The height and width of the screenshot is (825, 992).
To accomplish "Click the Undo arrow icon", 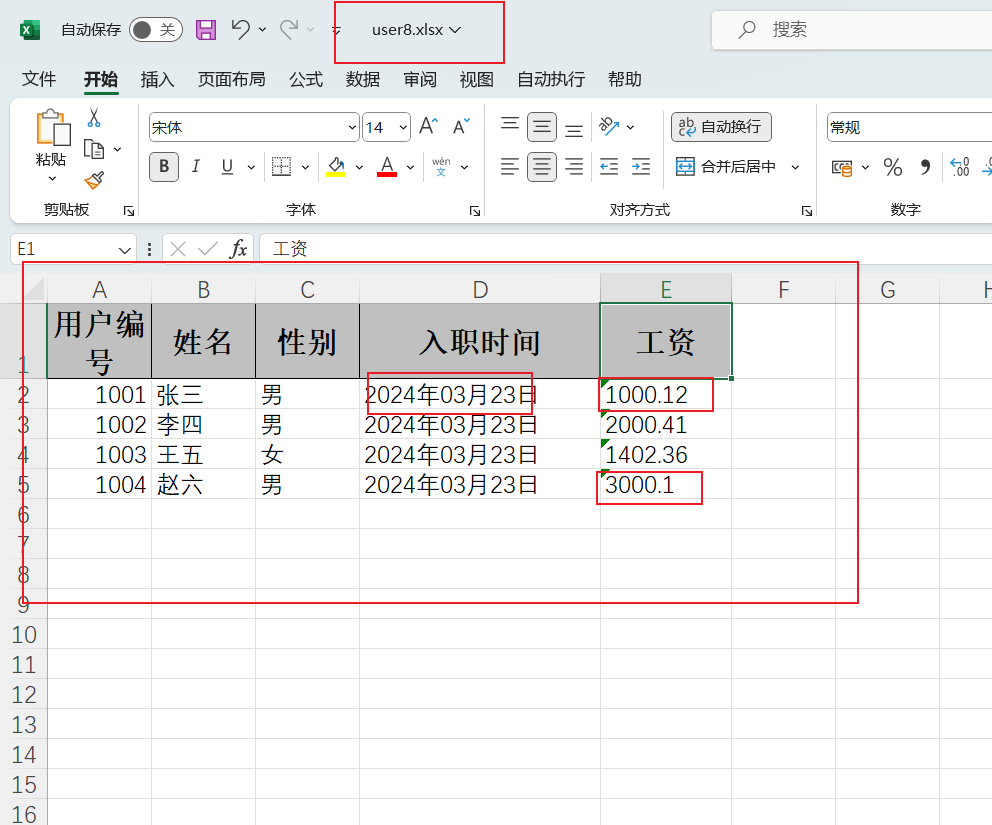I will coord(240,30).
